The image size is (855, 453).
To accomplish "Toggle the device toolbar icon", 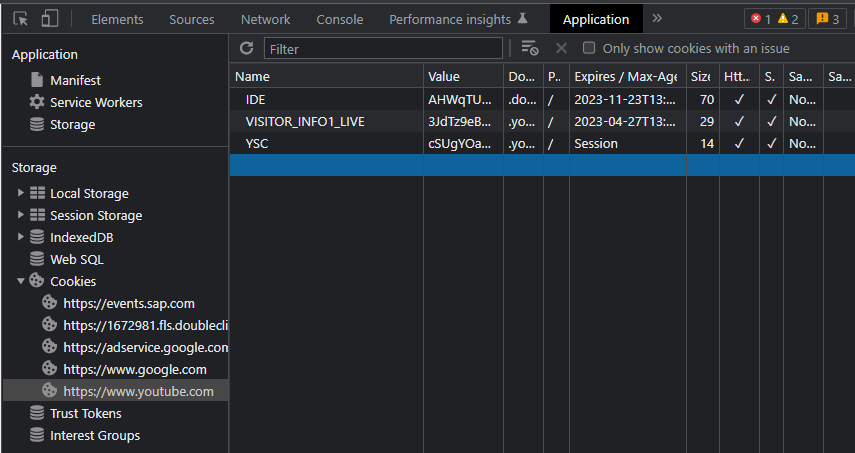I will (x=50, y=19).
